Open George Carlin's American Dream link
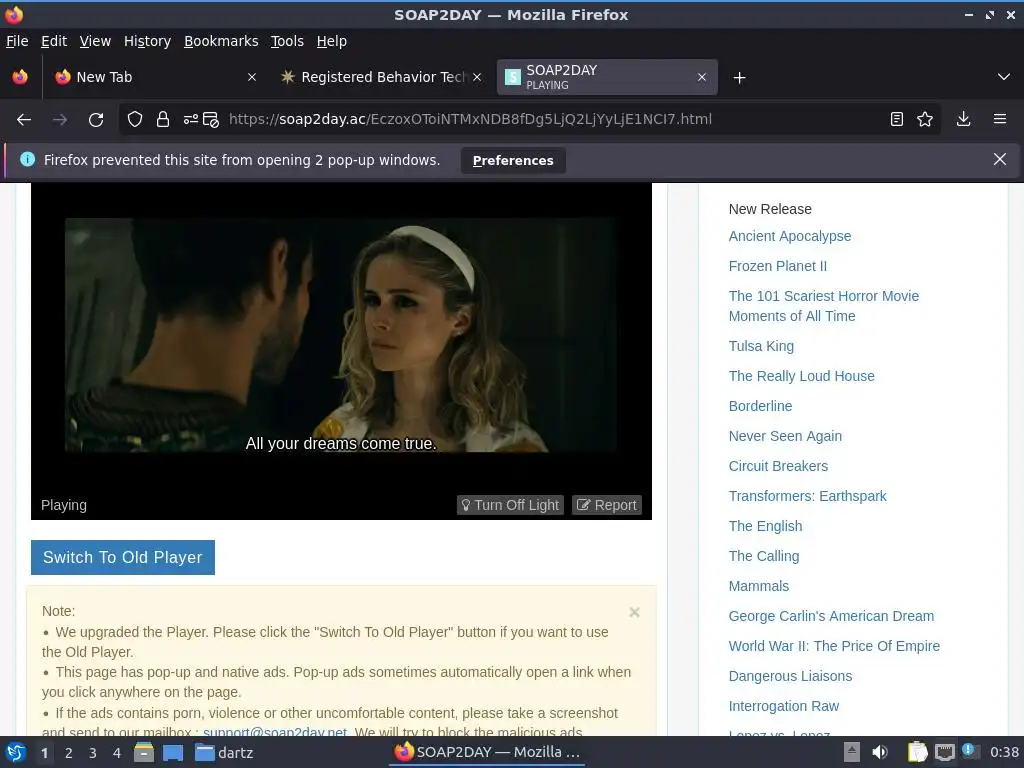 click(831, 616)
